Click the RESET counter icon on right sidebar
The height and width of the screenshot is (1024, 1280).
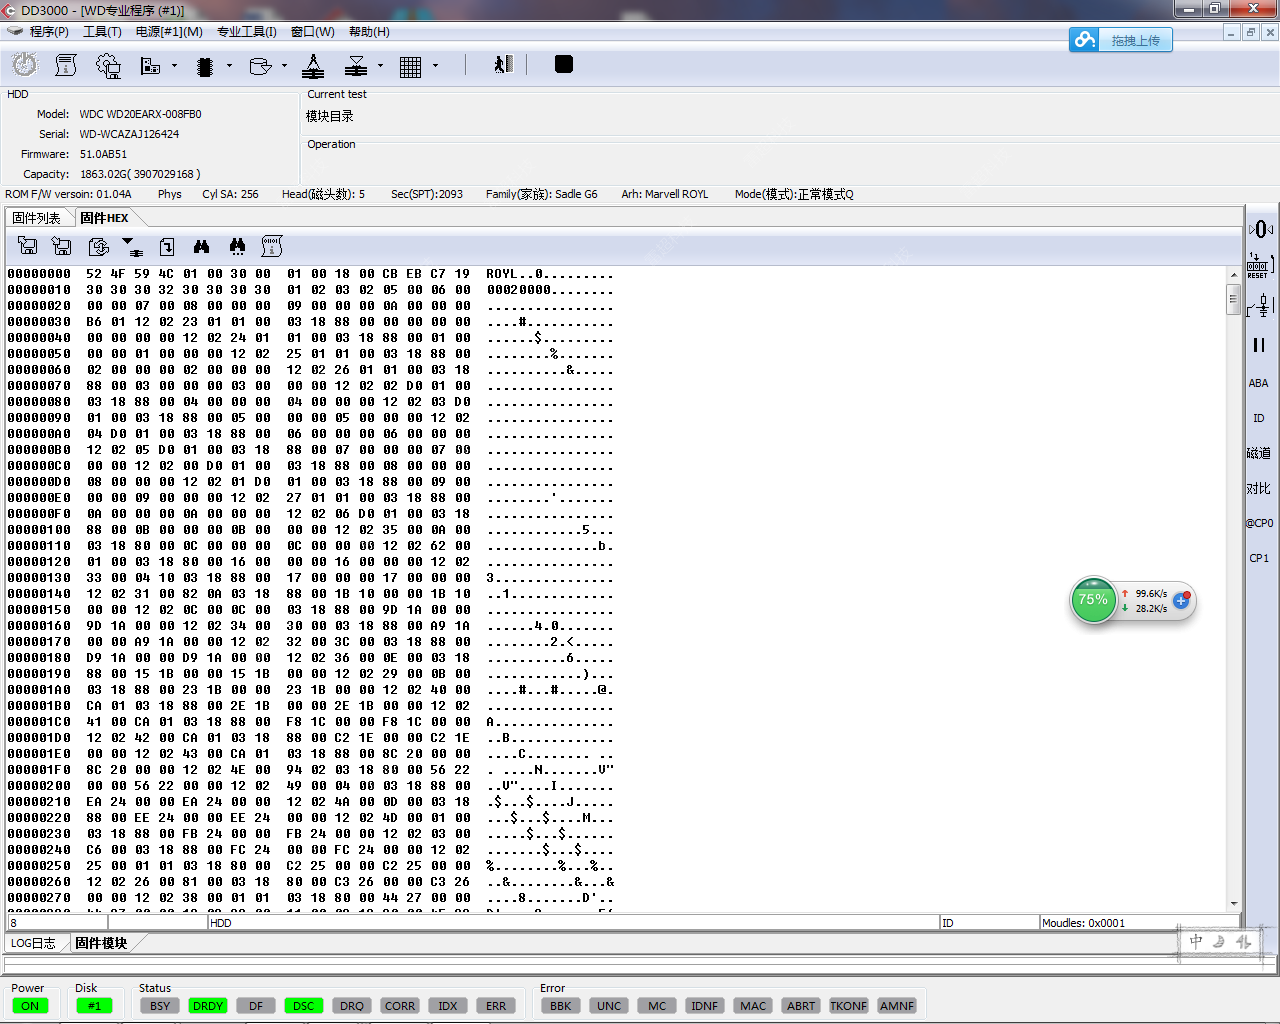(x=1258, y=266)
